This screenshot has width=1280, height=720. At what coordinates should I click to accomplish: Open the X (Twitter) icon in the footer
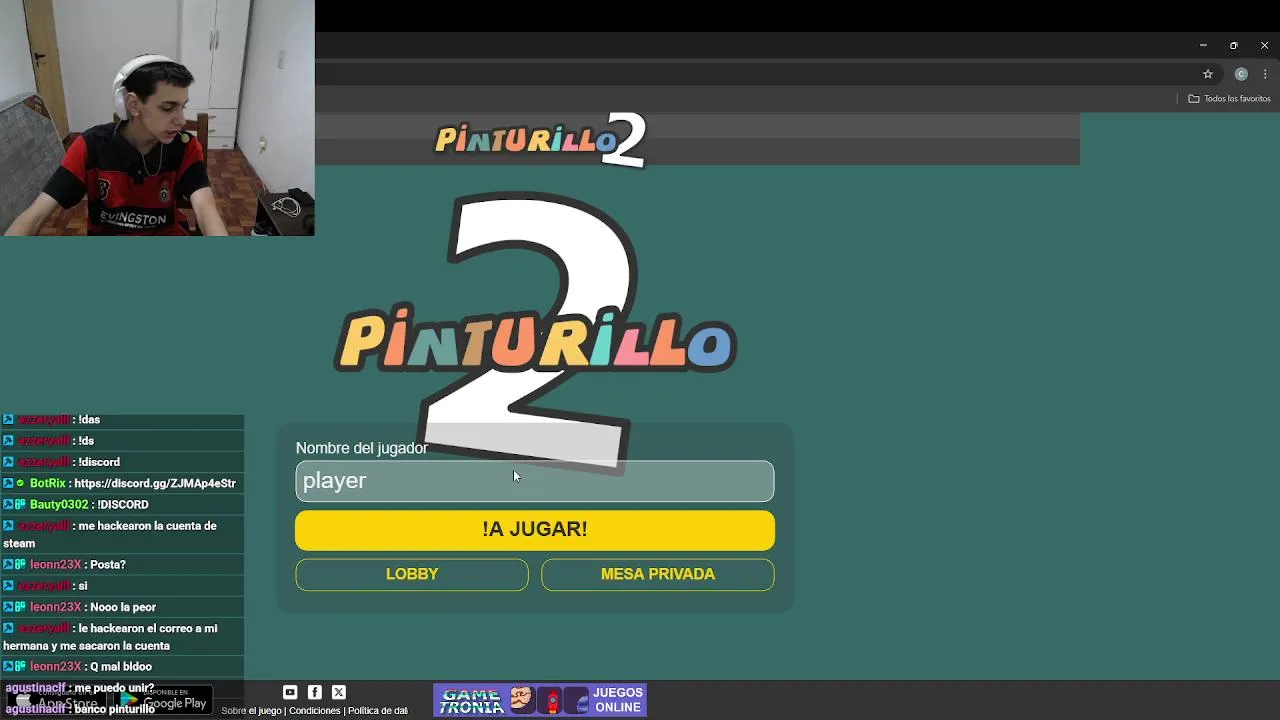[338, 692]
